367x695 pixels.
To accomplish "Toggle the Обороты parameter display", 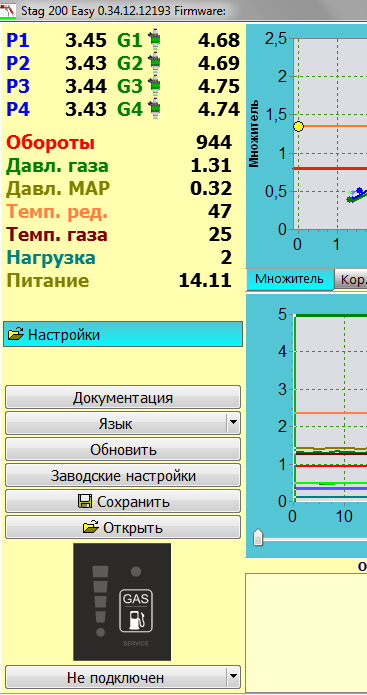I will point(51,143).
